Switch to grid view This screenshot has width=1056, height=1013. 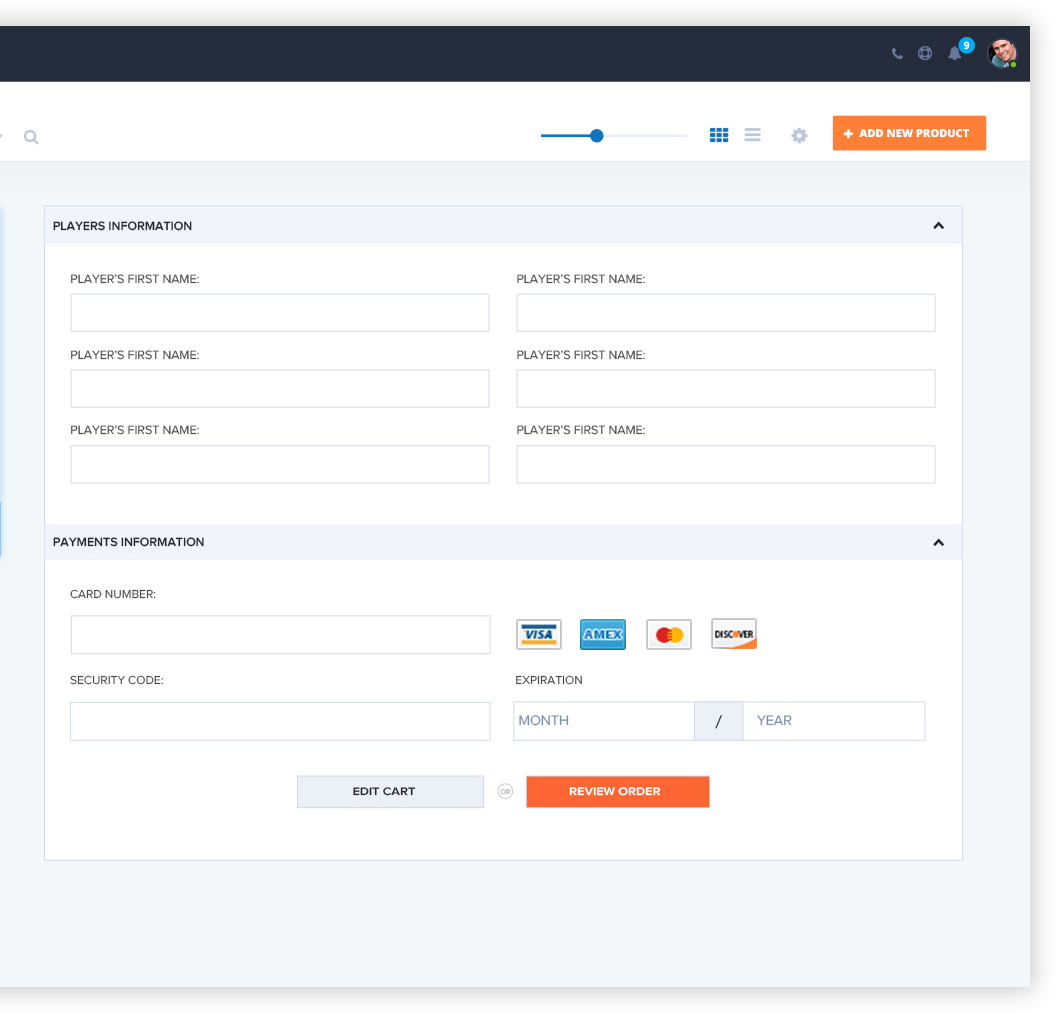(x=719, y=135)
